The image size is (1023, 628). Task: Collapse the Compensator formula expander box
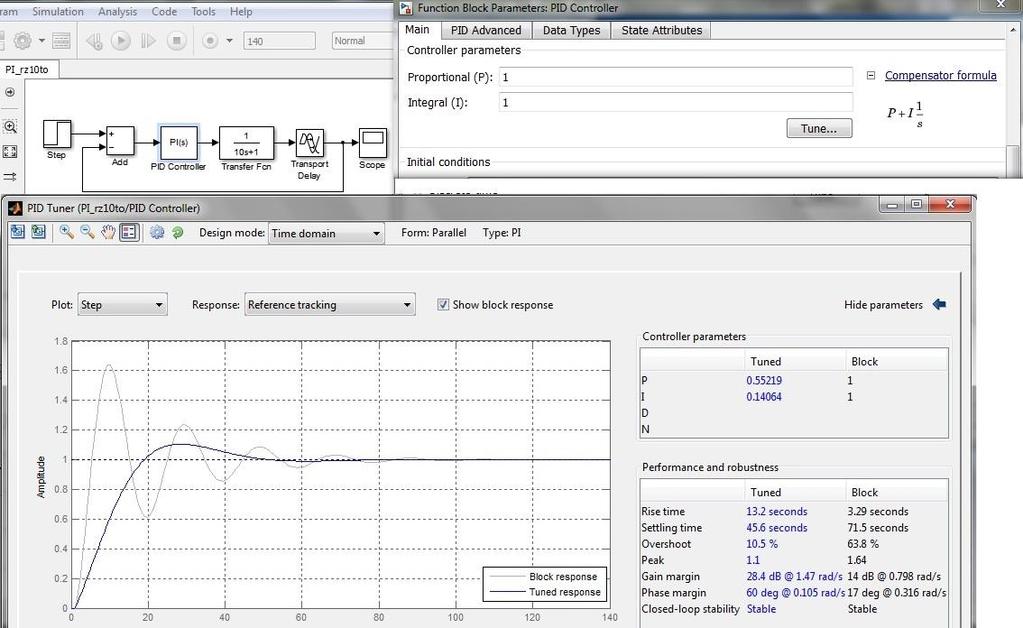pos(870,76)
